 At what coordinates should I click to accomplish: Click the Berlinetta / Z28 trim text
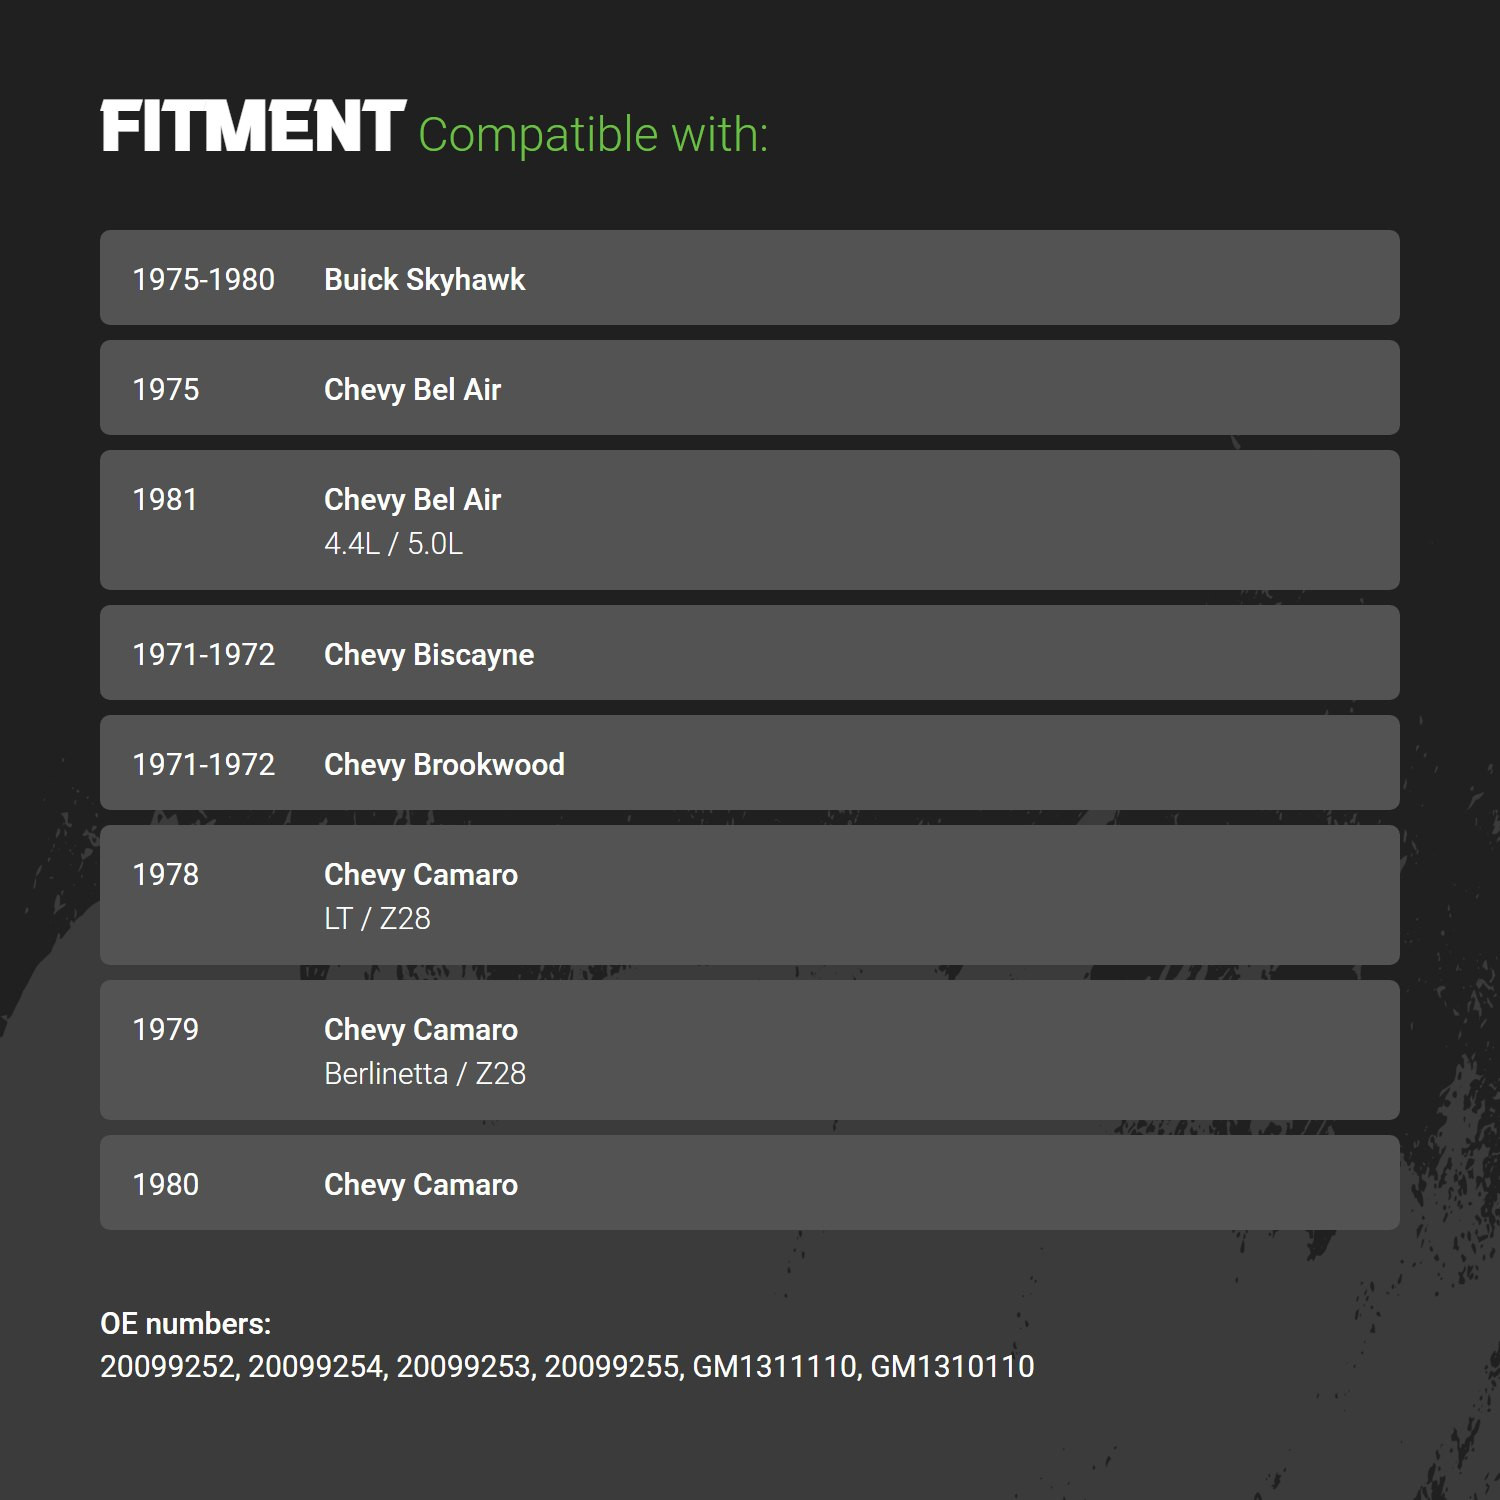pos(425,1074)
